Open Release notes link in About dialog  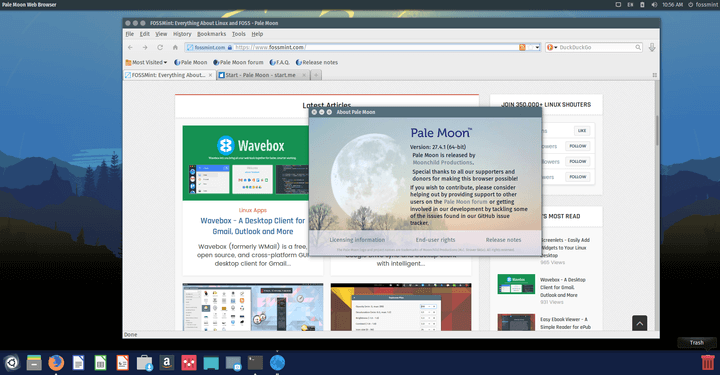coord(503,240)
